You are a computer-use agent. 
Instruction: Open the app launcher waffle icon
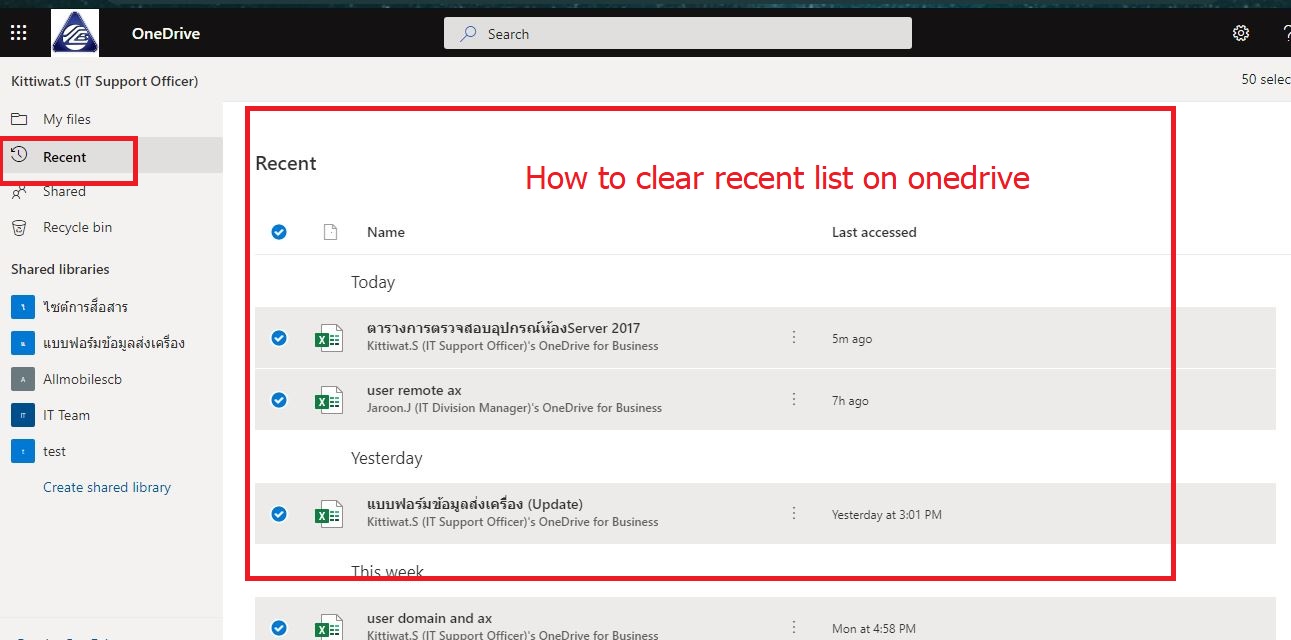point(19,33)
